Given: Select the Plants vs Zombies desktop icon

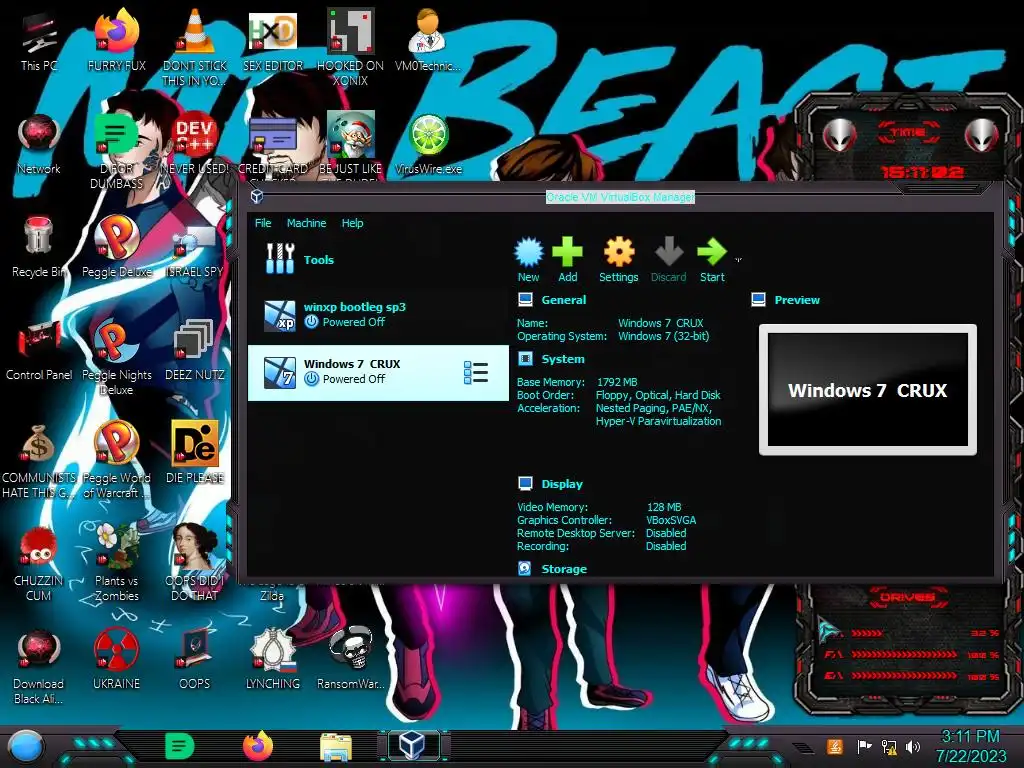Looking at the screenshot, I should coord(116,564).
